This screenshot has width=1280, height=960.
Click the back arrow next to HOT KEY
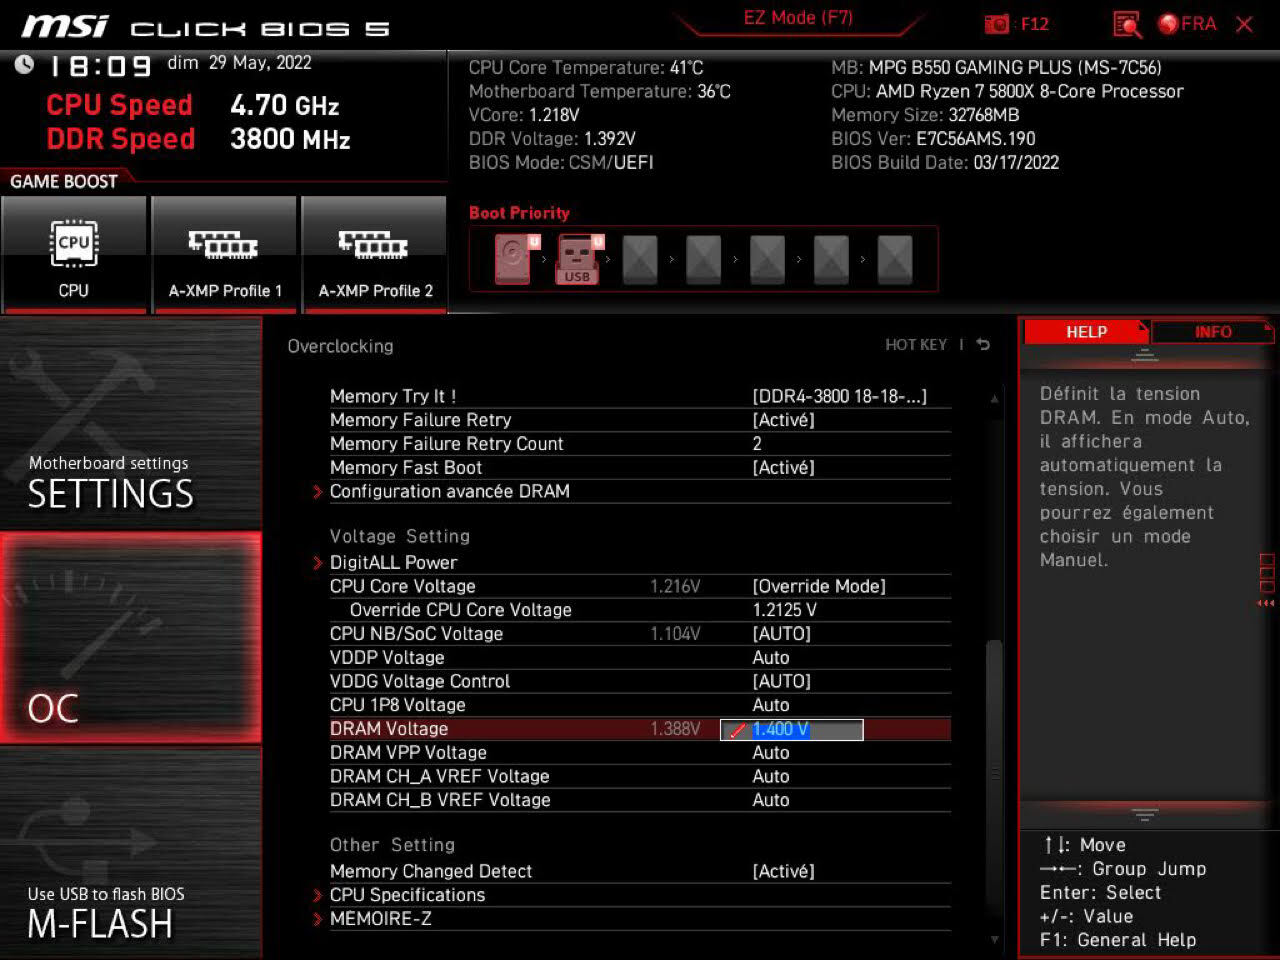(983, 345)
